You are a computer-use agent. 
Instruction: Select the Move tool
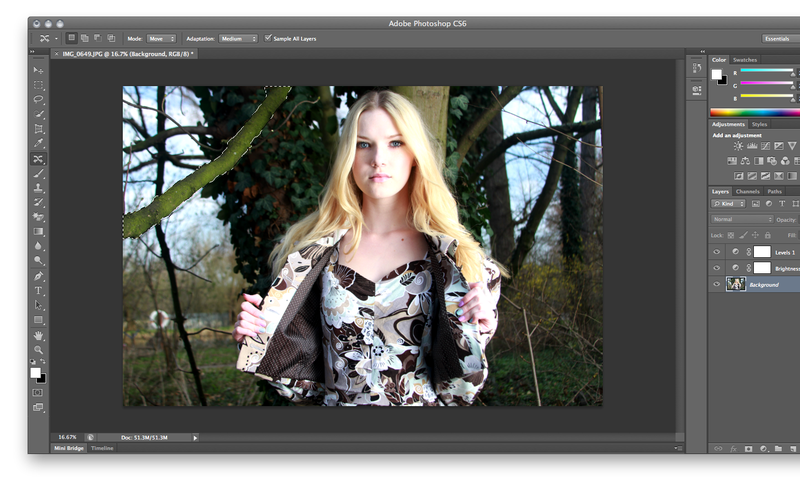[38, 70]
